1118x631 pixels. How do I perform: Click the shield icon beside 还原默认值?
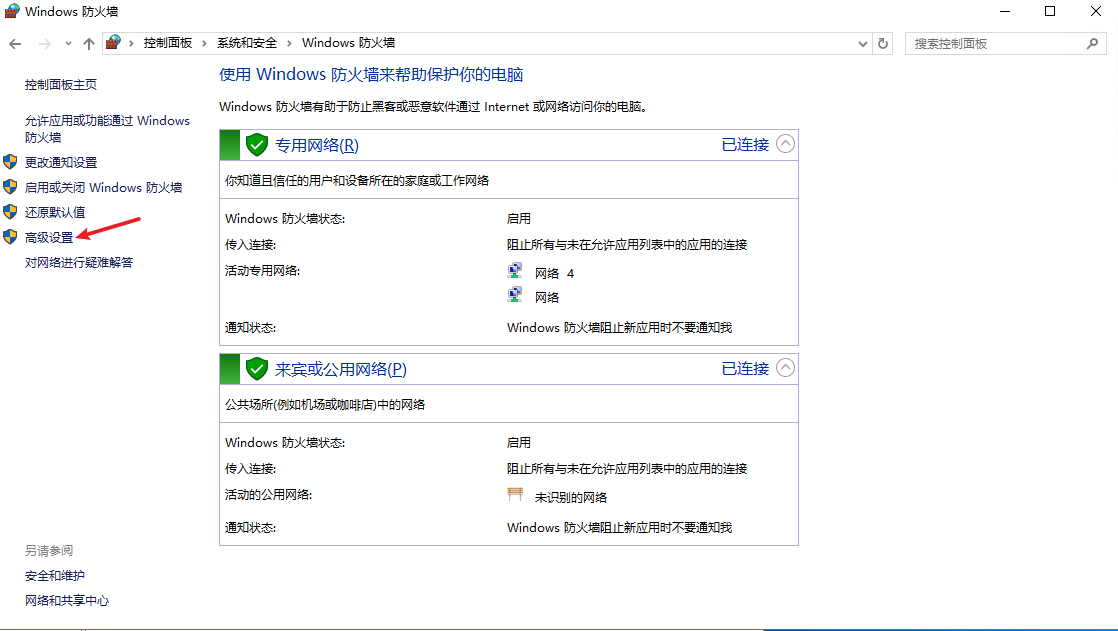coord(10,212)
